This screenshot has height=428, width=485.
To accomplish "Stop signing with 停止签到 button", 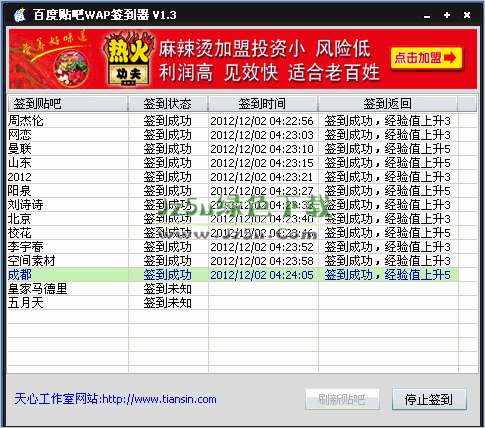I will click(429, 399).
